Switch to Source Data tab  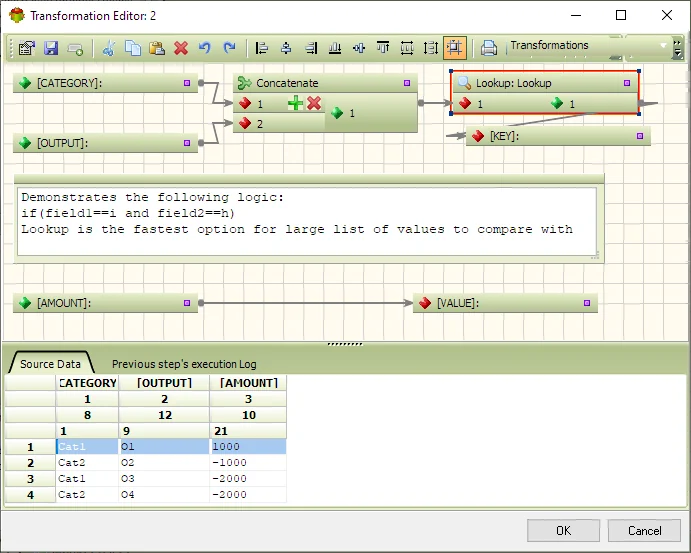[x=50, y=364]
